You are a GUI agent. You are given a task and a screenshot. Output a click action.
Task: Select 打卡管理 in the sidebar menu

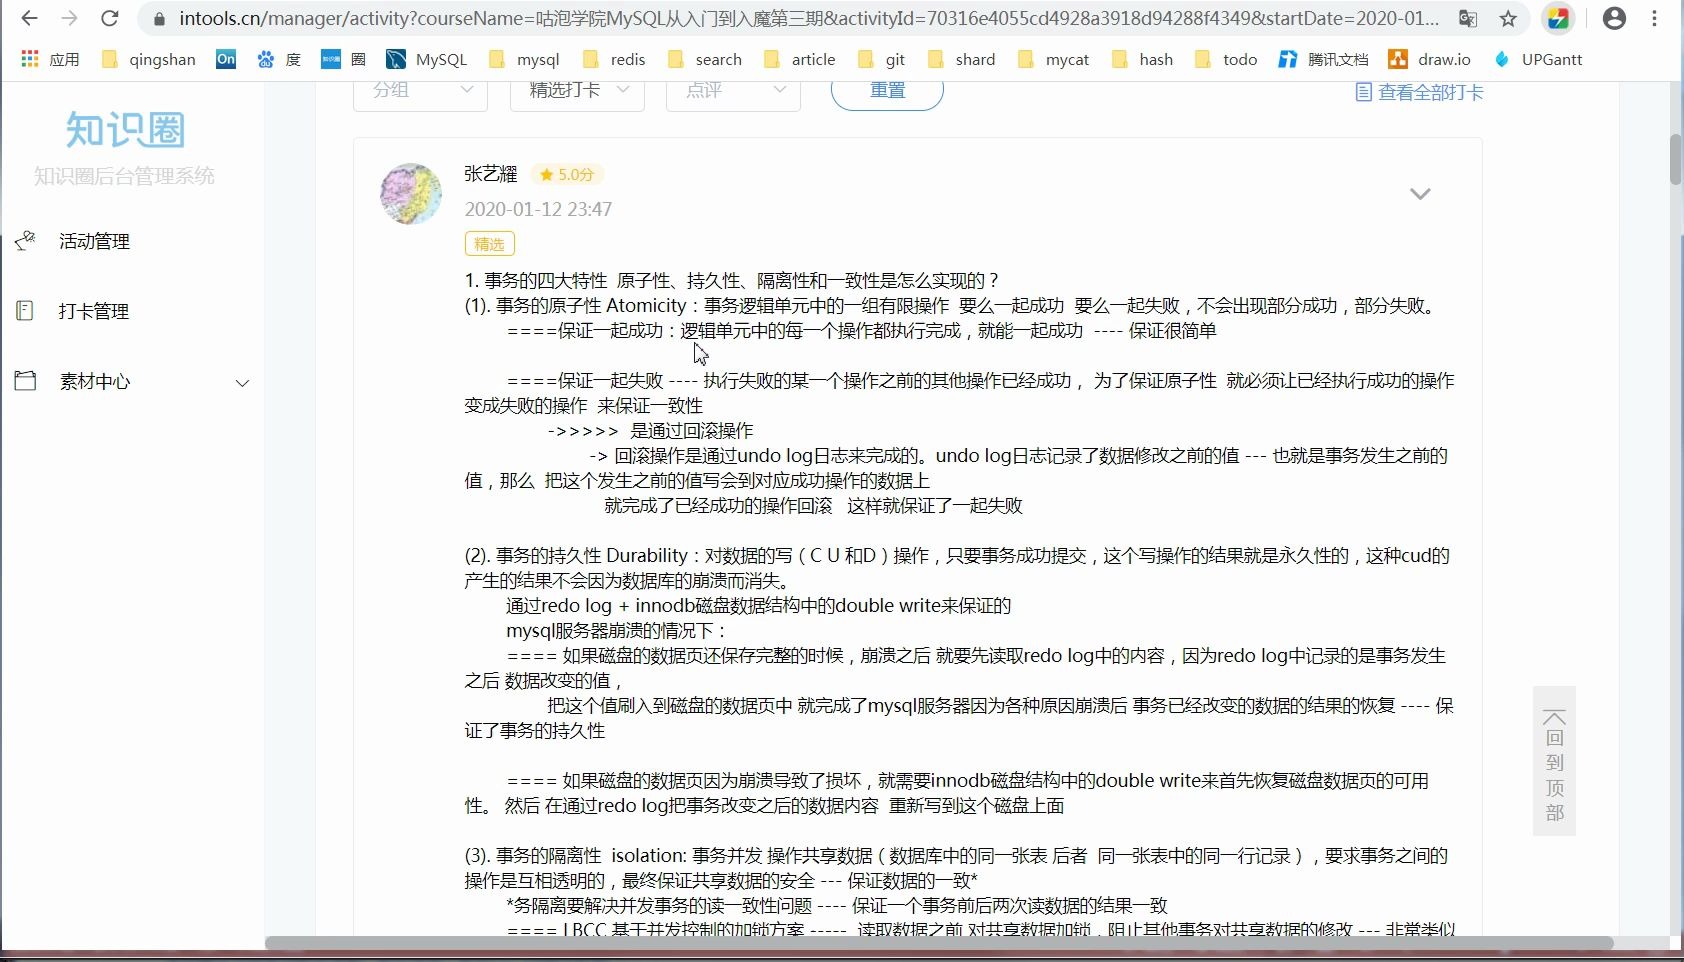(92, 310)
